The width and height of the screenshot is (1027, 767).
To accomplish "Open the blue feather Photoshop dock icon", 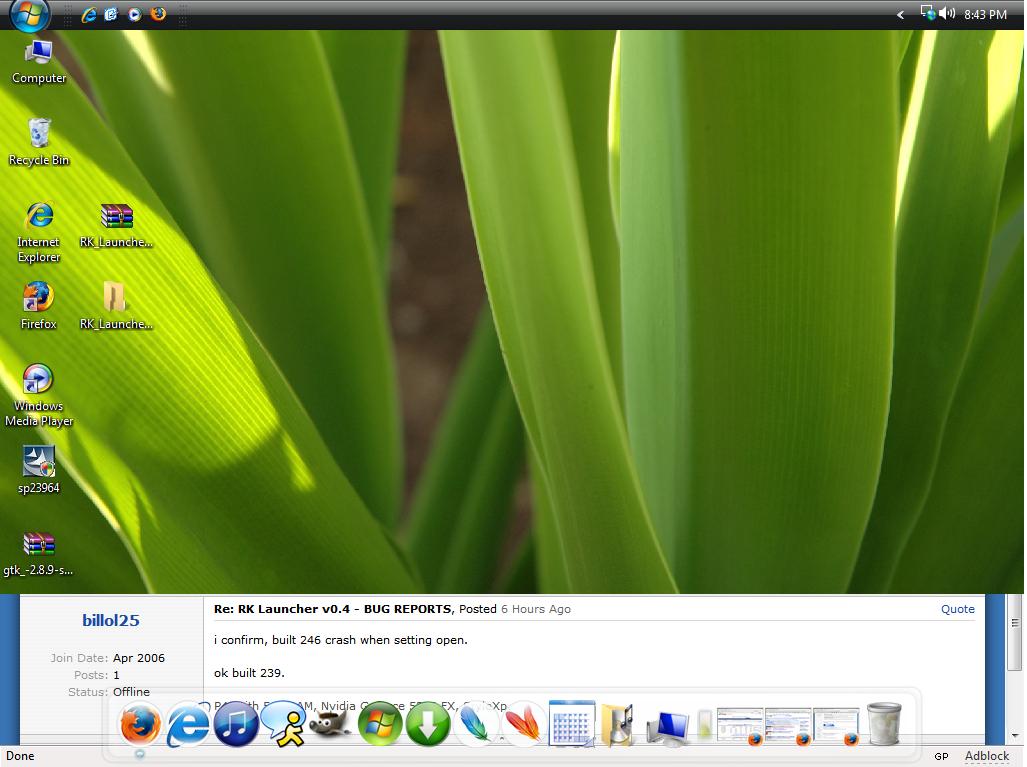I will pos(476,724).
